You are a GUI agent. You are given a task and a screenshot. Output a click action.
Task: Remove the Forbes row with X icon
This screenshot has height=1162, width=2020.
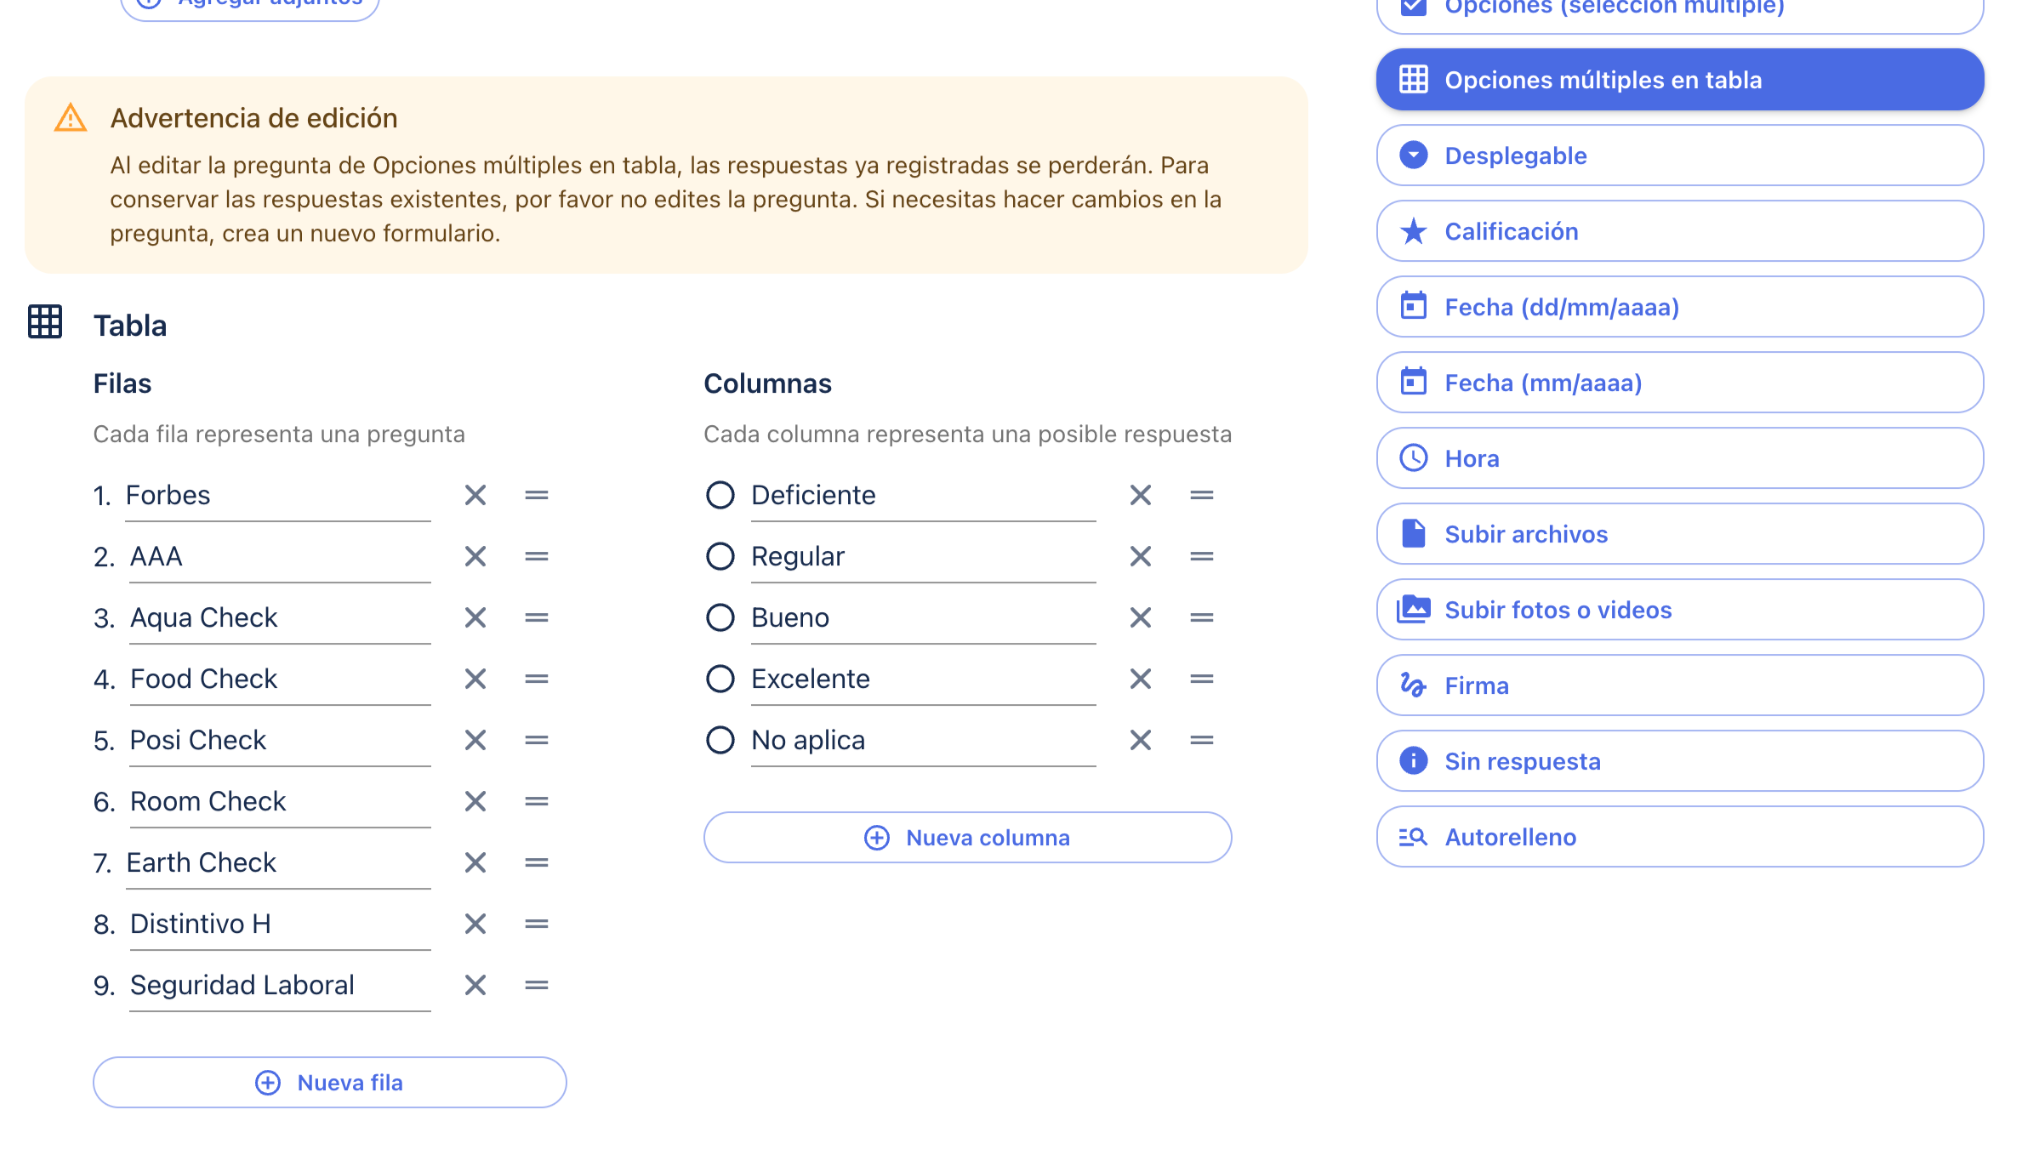tap(475, 495)
